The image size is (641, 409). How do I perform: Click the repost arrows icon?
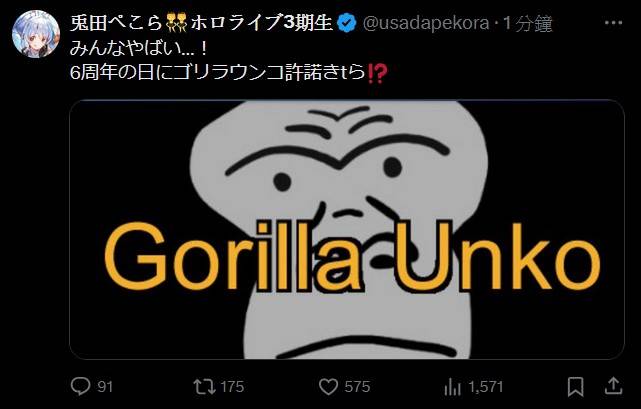coord(204,387)
